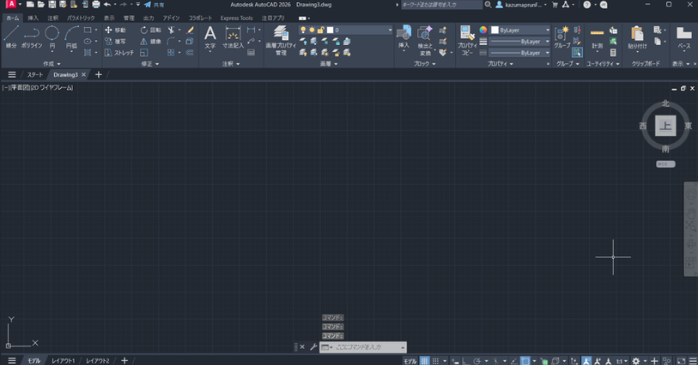Select the Polyline (ポリライン) tool
698x365 pixels.
(32, 36)
